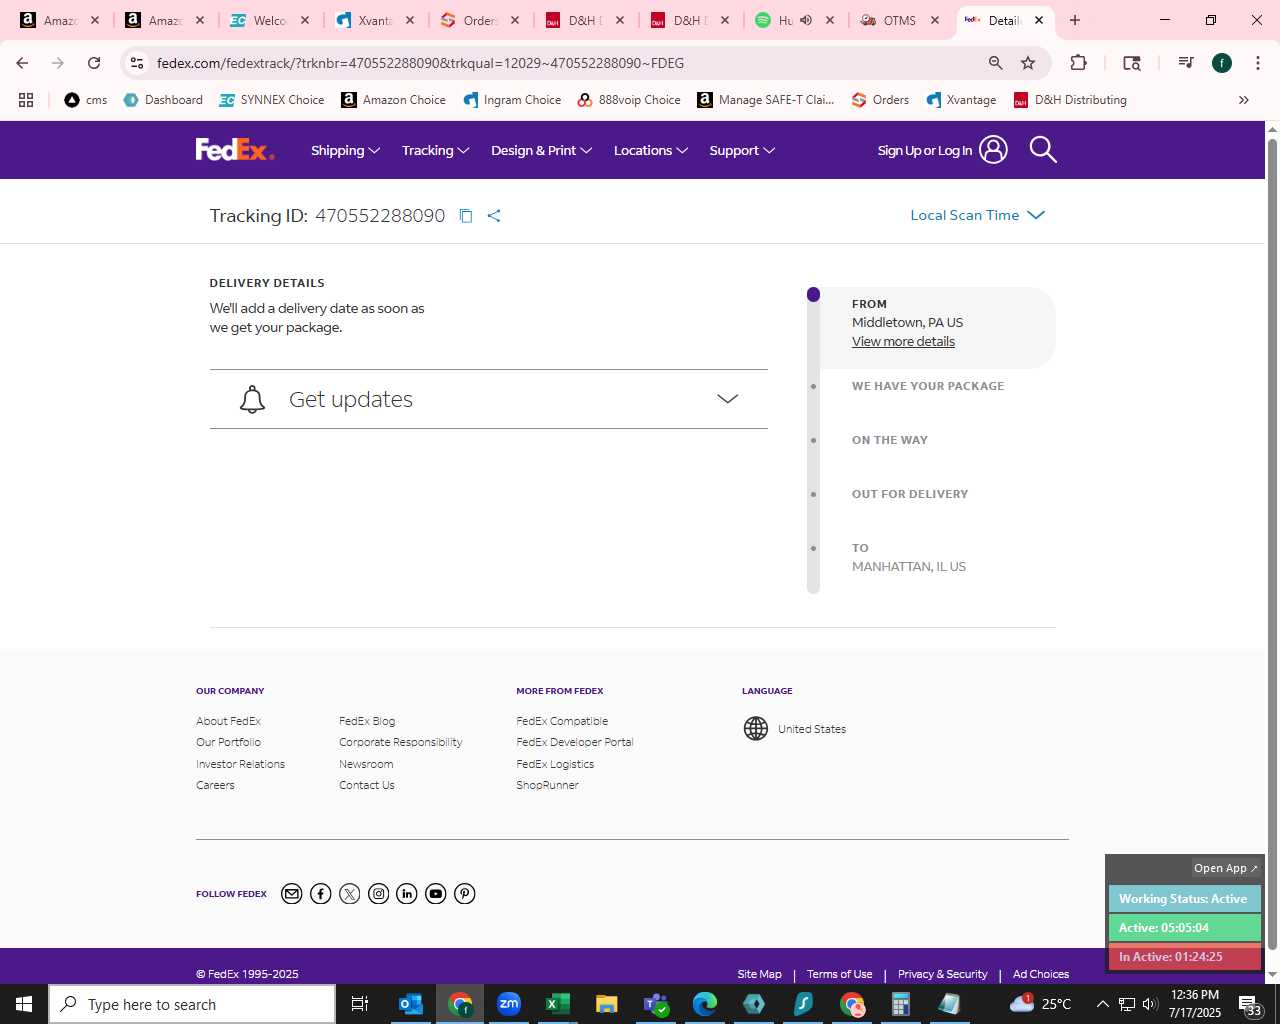Bookmark this page with star icon

pyautogui.click(x=1028, y=63)
